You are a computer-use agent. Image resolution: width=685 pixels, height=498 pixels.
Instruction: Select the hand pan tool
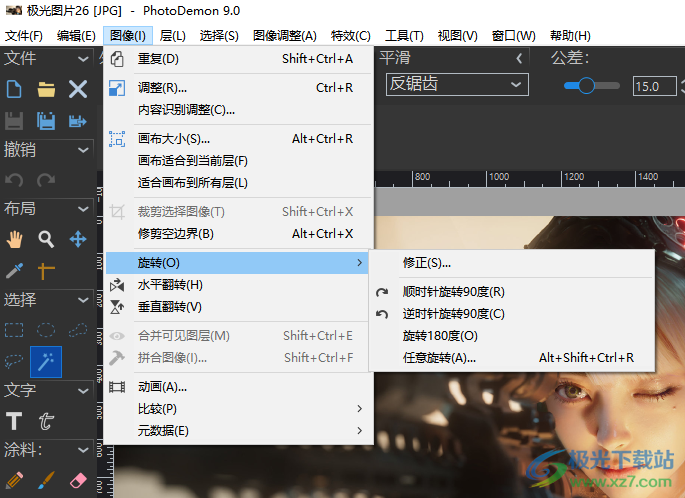[x=14, y=239]
